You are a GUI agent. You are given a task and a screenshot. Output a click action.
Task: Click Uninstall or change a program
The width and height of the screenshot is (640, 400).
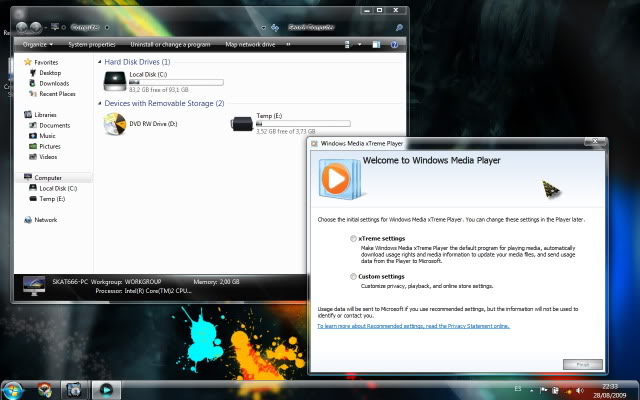[170, 44]
